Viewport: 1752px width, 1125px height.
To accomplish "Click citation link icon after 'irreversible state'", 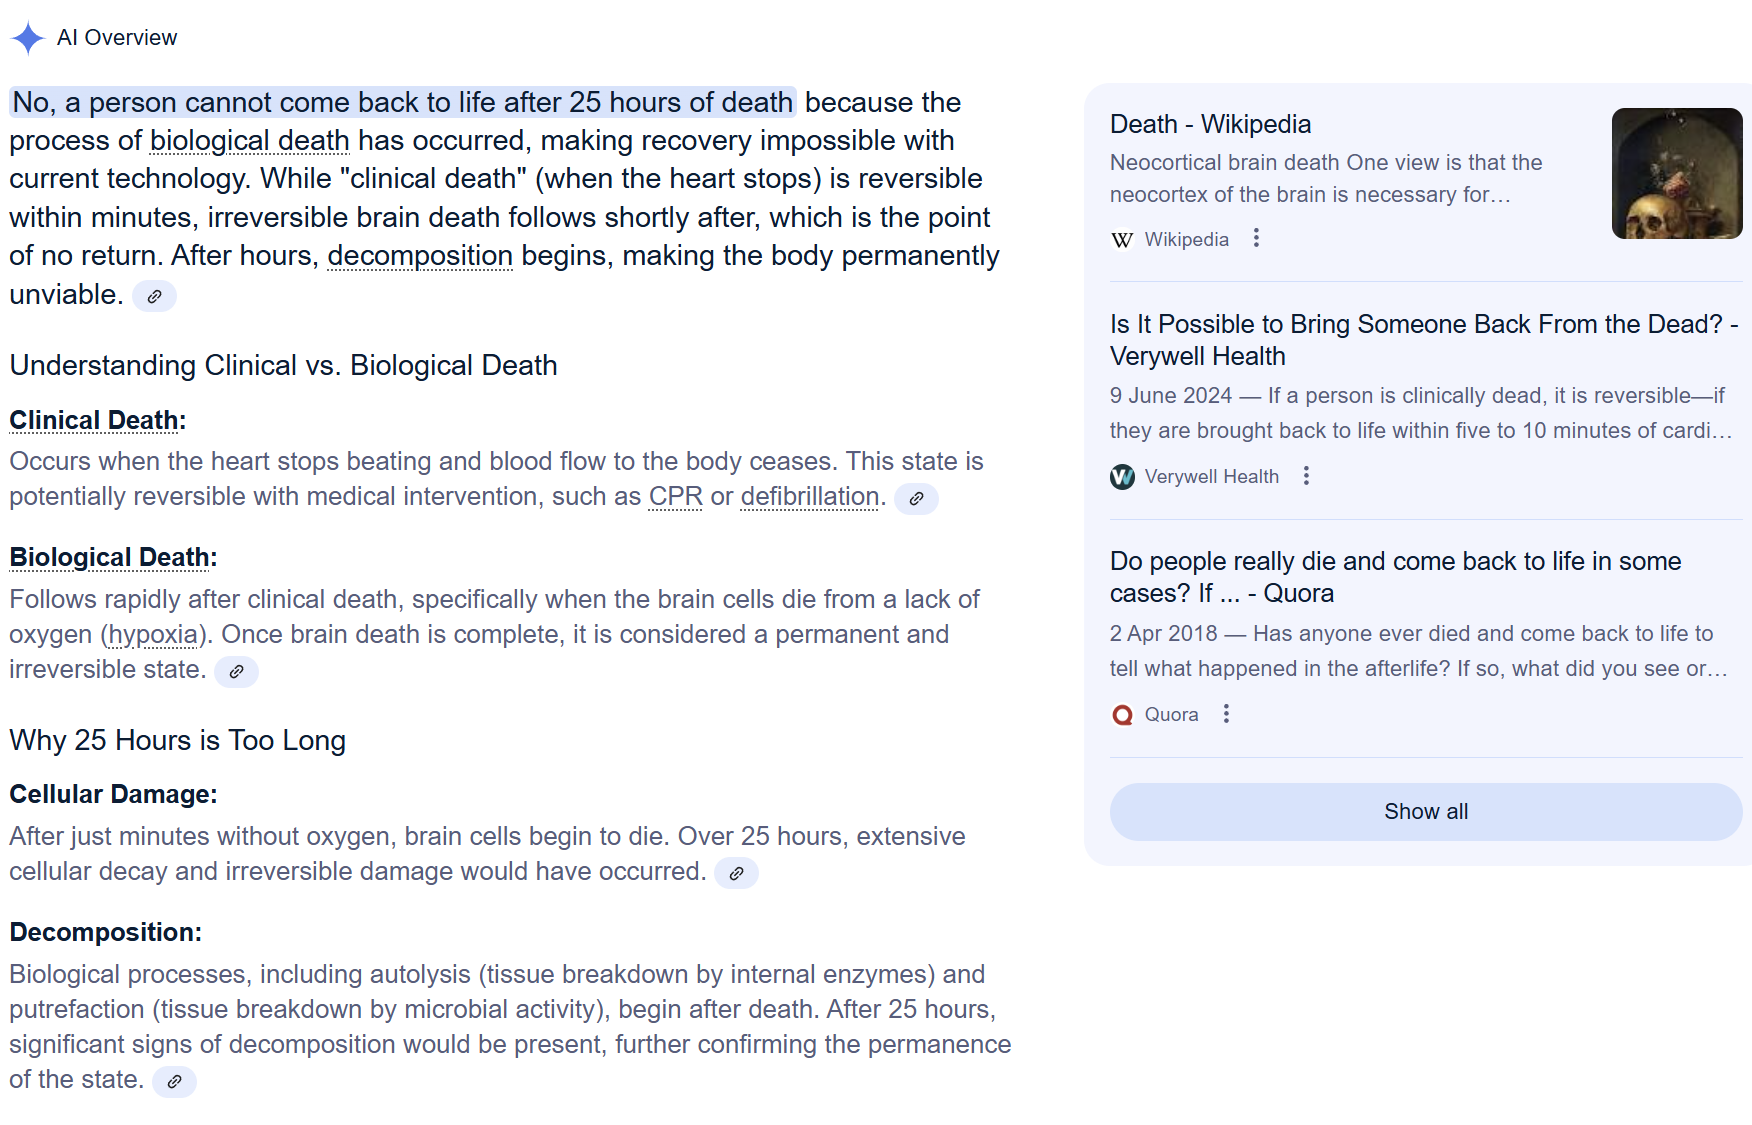I will point(236,671).
